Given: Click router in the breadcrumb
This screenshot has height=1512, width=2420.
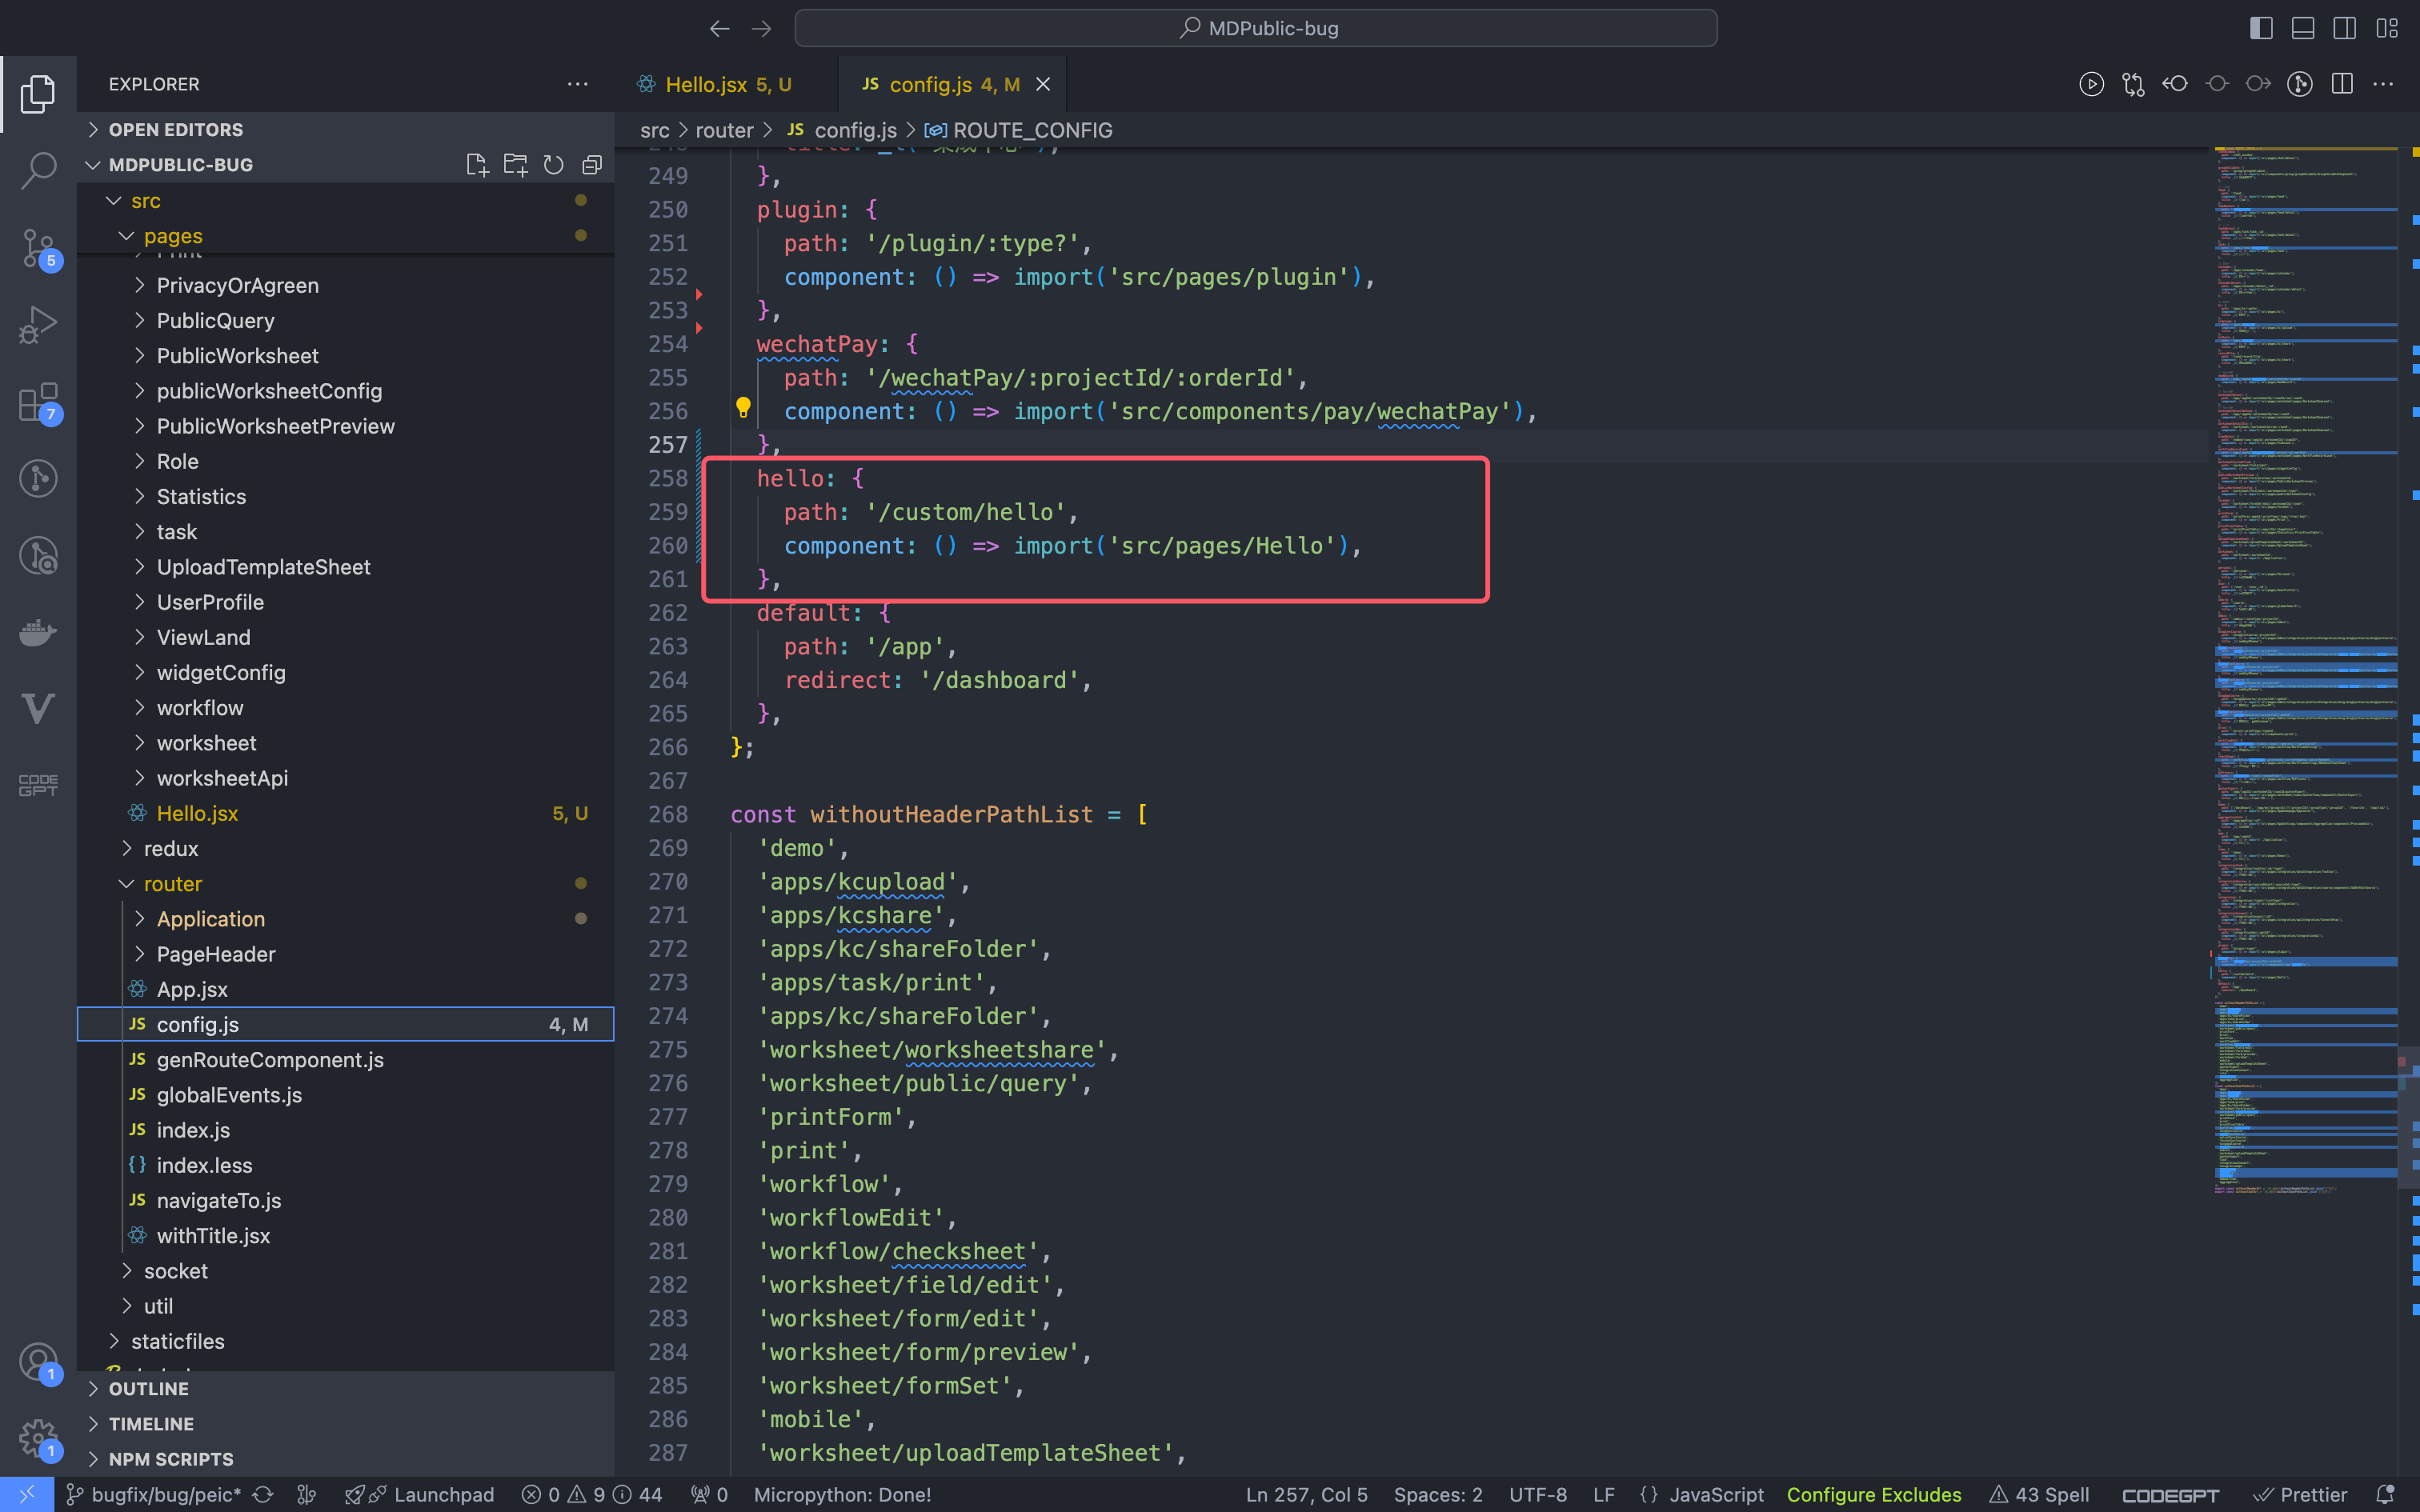Looking at the screenshot, I should pos(724,130).
